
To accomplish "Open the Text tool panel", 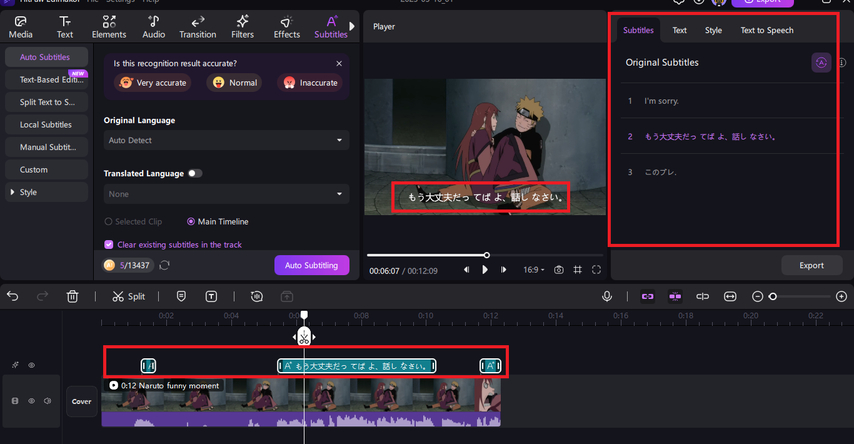I will pyautogui.click(x=65, y=27).
